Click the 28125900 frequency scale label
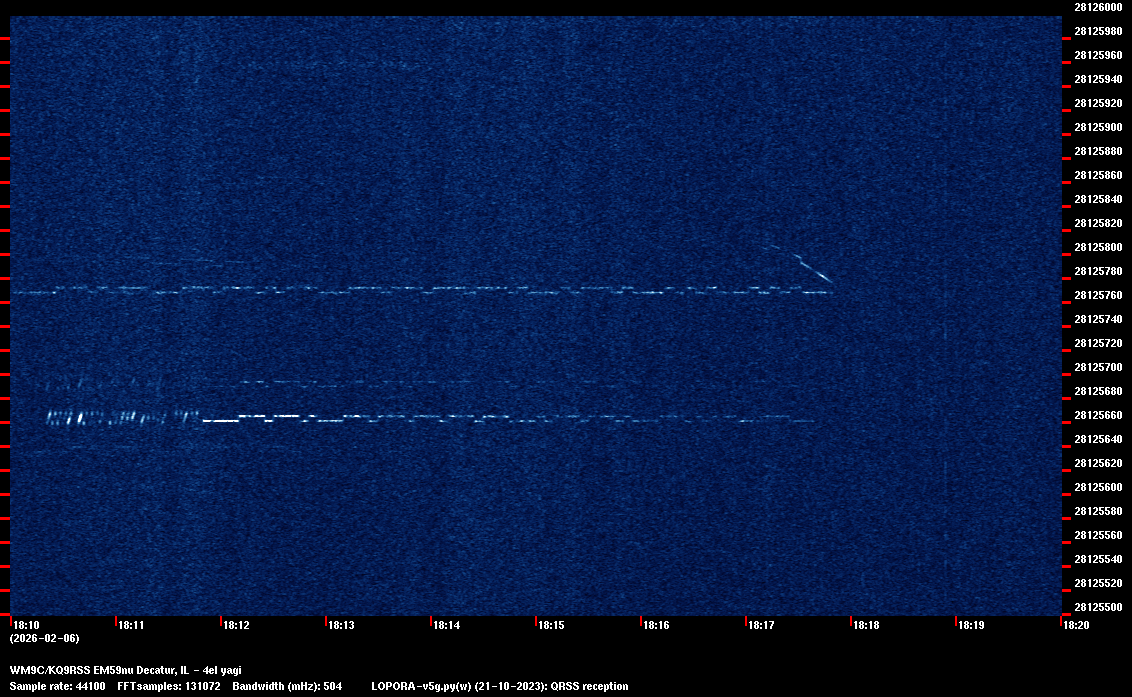 coord(1097,127)
